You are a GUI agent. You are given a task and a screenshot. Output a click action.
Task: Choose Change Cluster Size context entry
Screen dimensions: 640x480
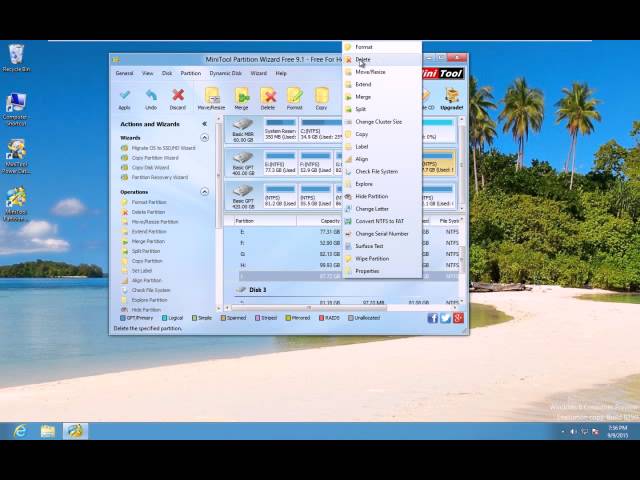click(x=382, y=122)
